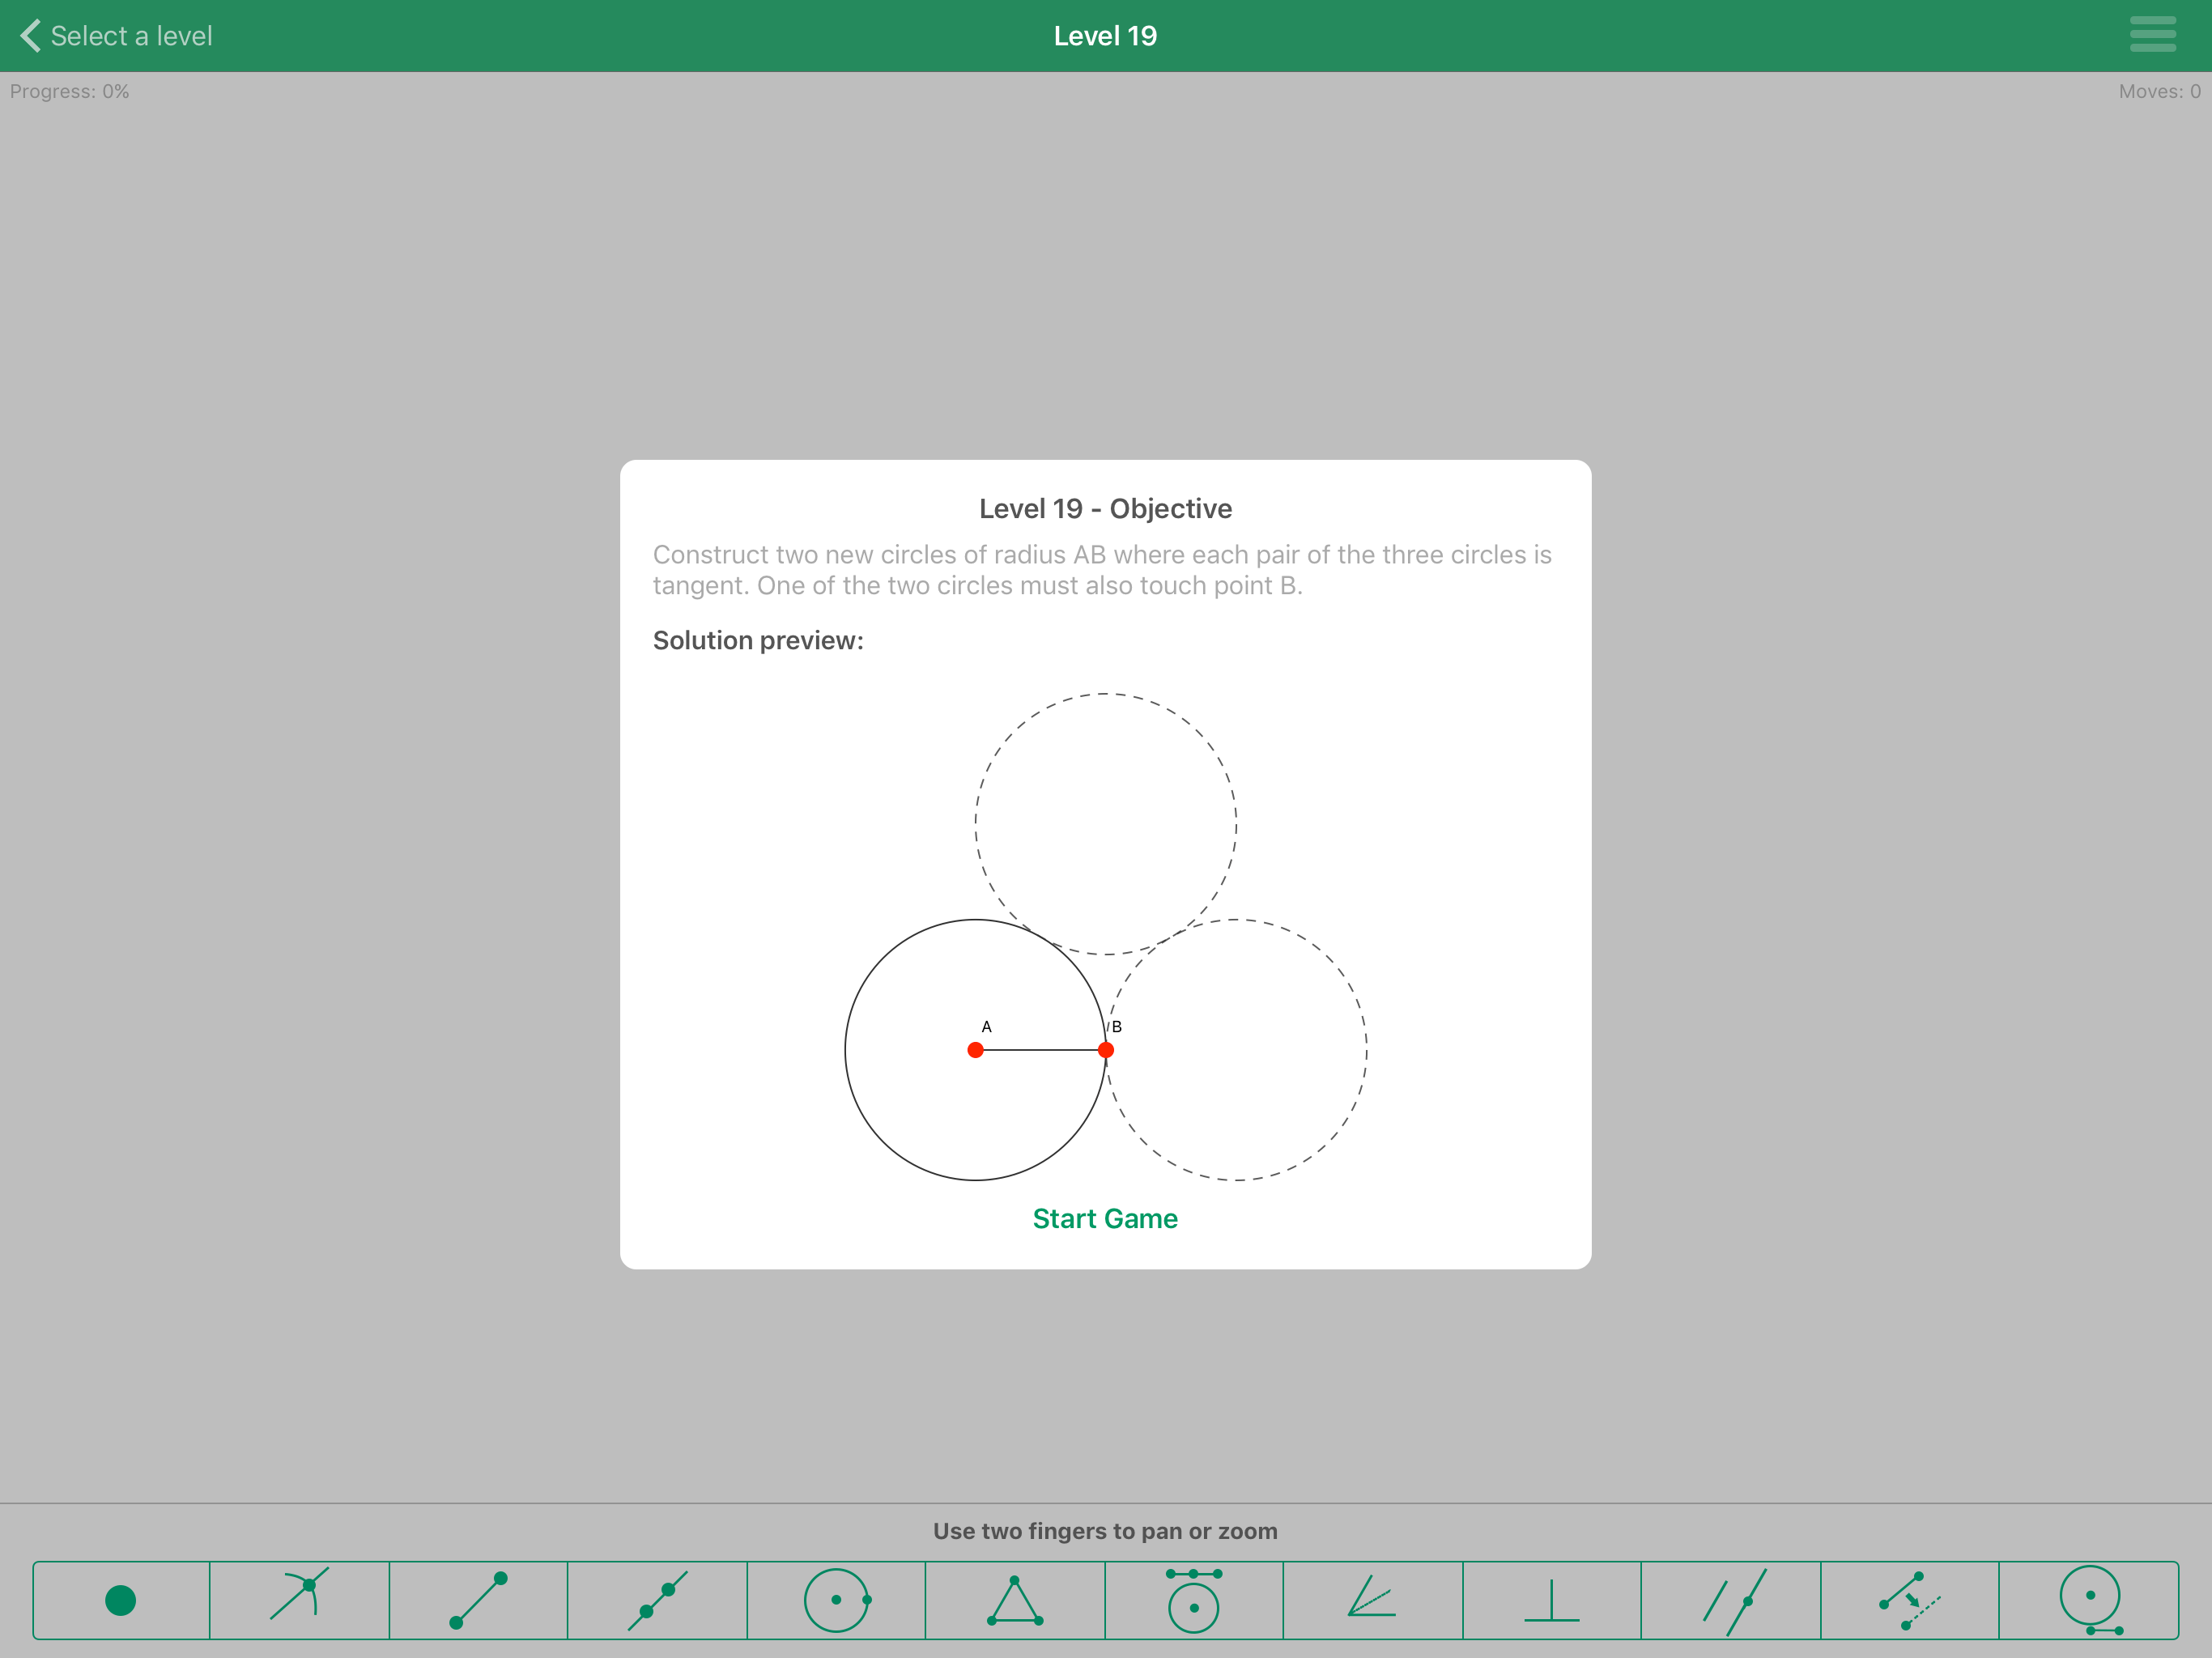Click red point B in preview
This screenshot has height=1658, width=2212.
(1105, 1050)
